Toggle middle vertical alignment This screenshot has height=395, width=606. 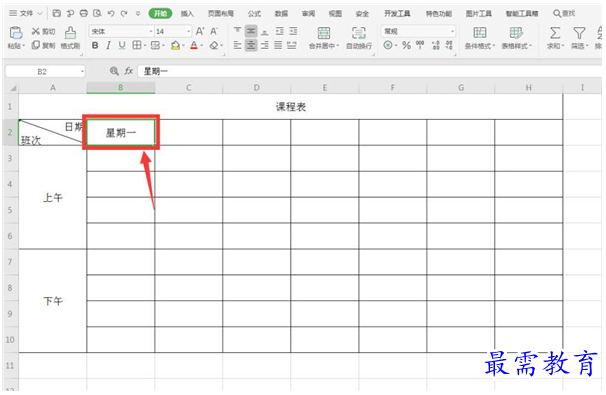tap(251, 31)
